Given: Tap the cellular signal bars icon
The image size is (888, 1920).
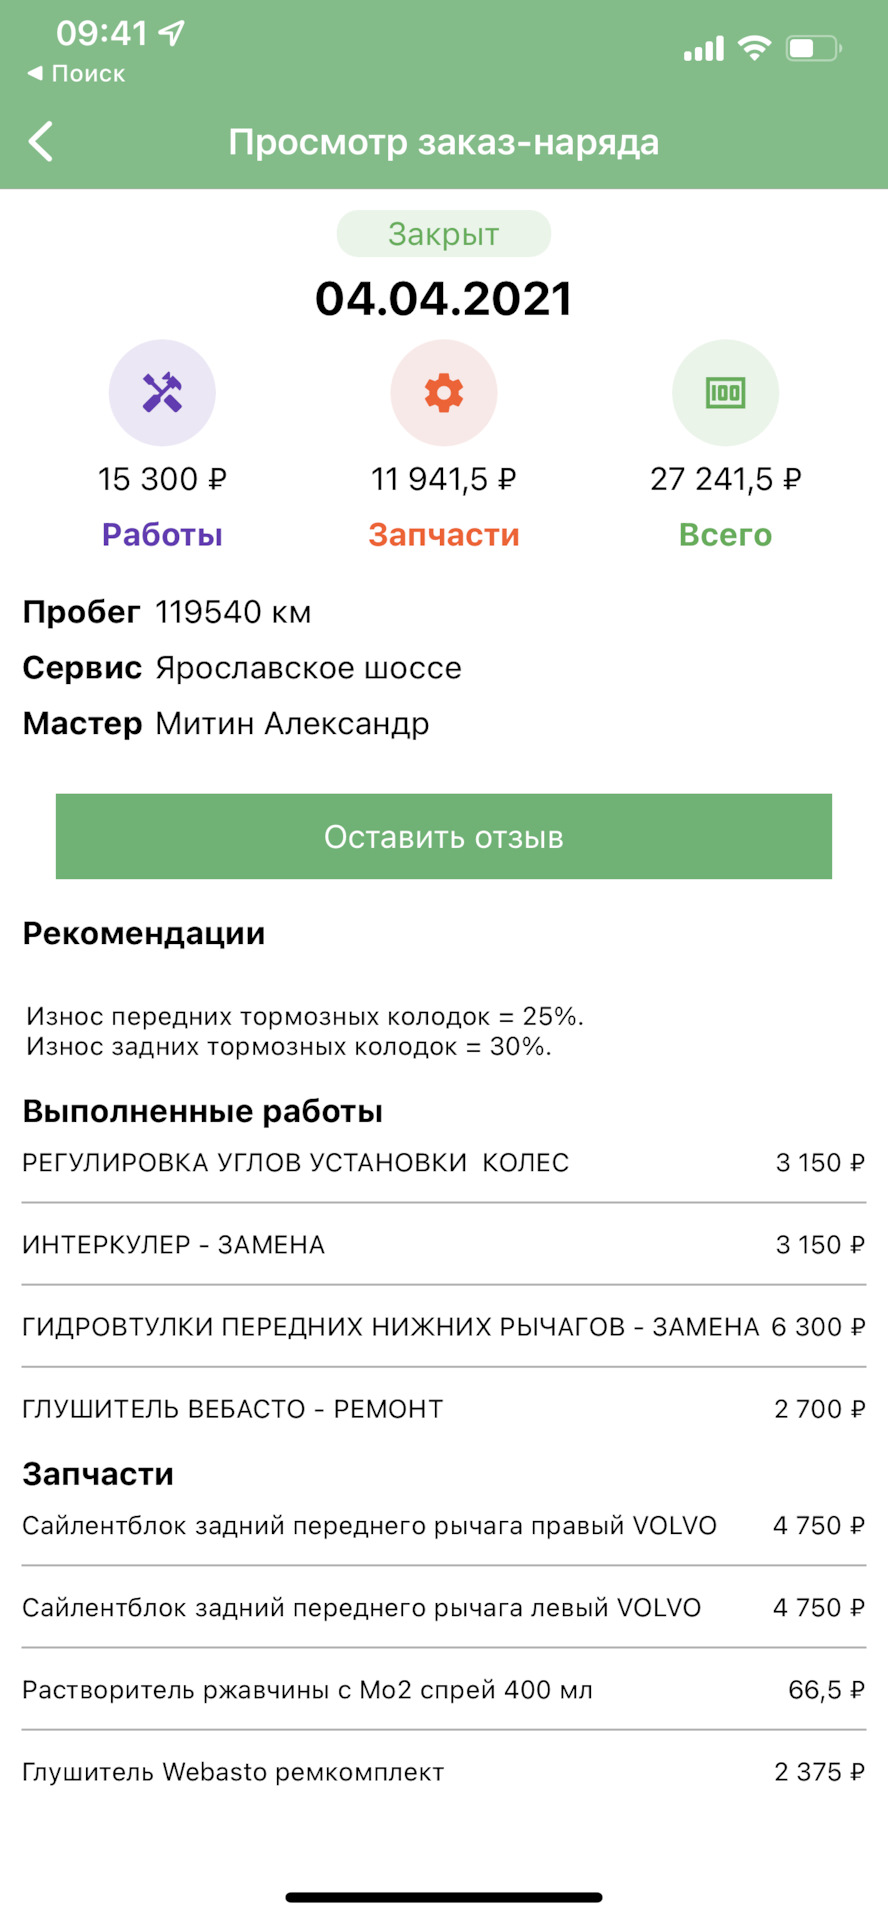Looking at the screenshot, I should point(703,48).
